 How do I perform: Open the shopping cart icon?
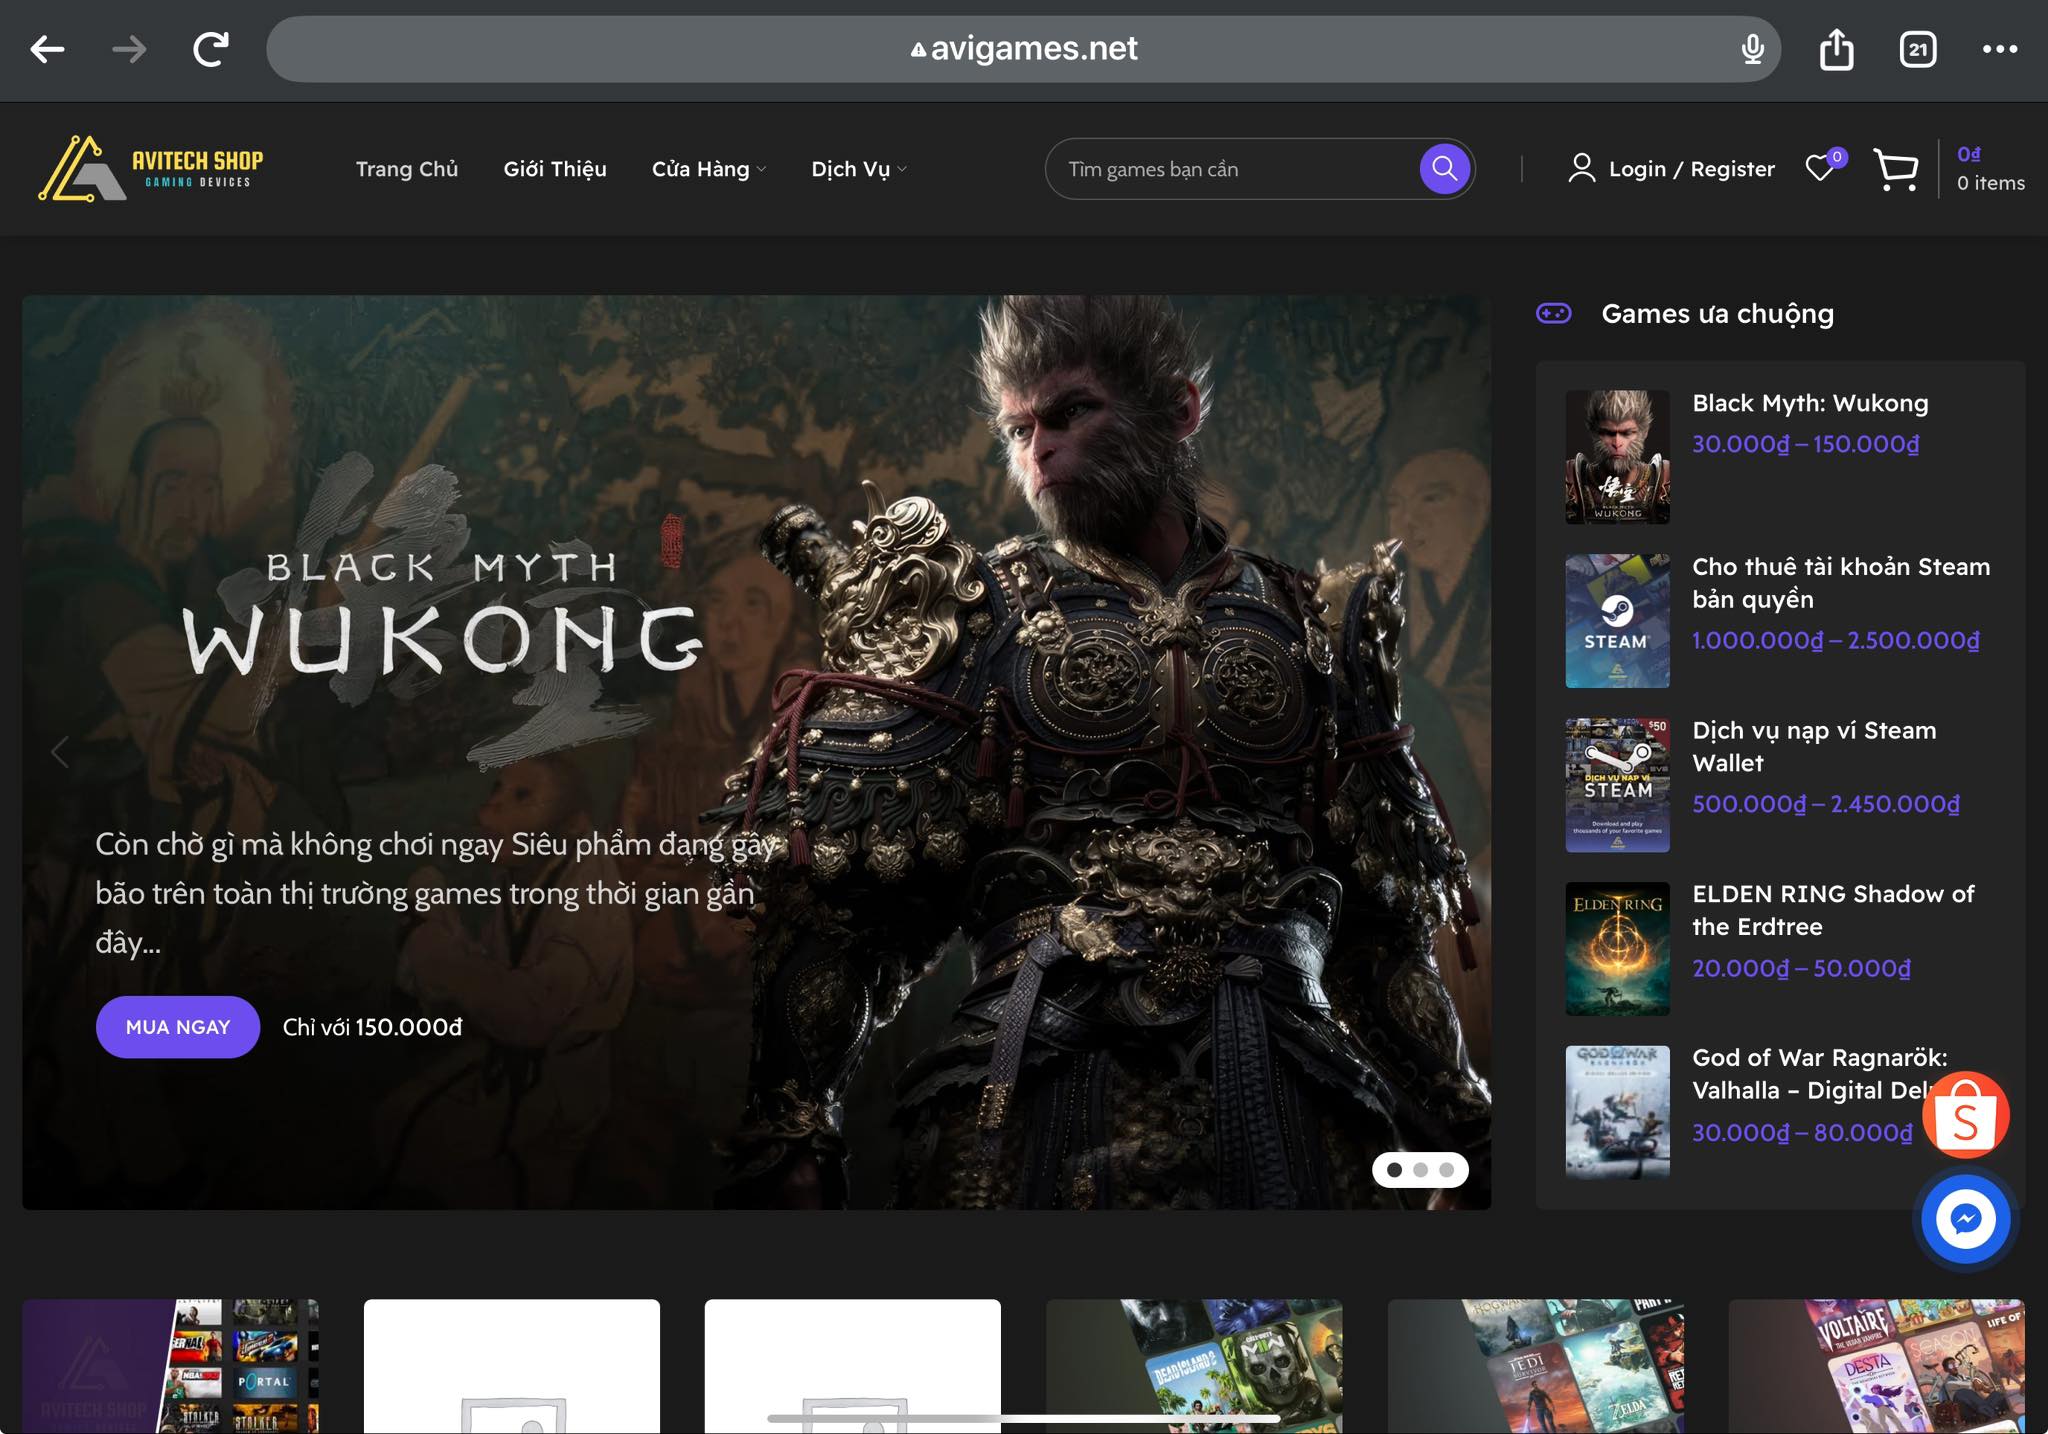coord(1895,169)
